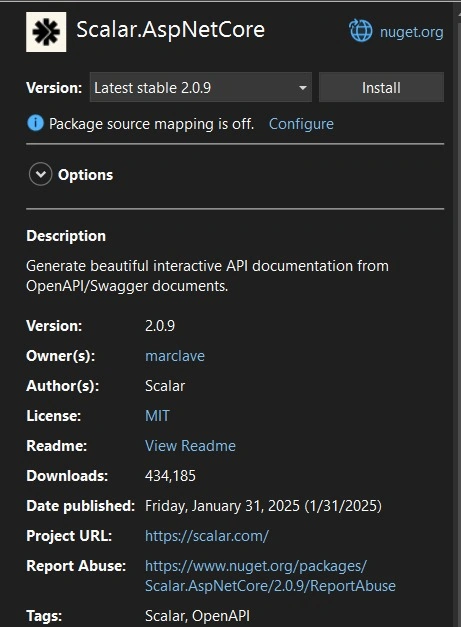This screenshot has width=461, height=627.
Task: Expand the Options section chevron
Action: tap(40, 174)
